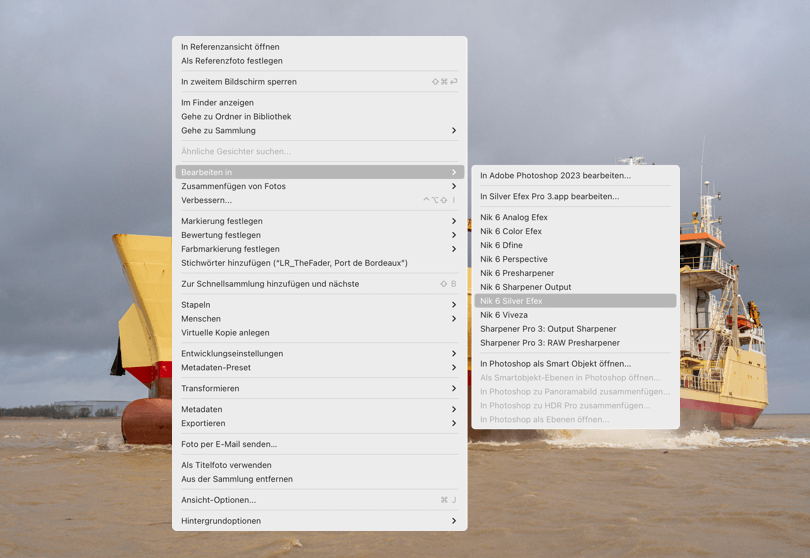Viewport: 810px width, 558px height.
Task: Click 'Aus der Sammlung entfernen'
Action: (319, 479)
